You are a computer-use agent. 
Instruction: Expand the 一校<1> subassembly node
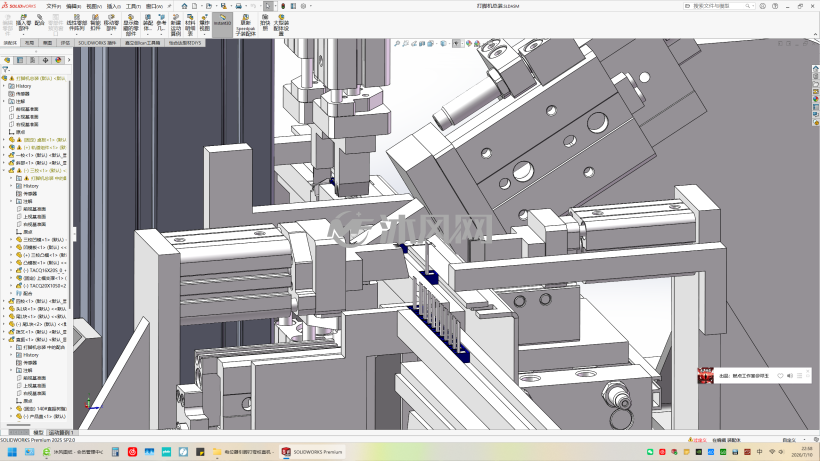[x=4, y=155]
